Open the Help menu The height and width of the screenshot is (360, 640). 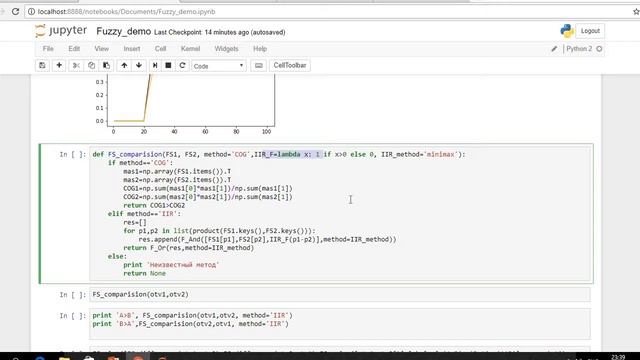click(260, 49)
